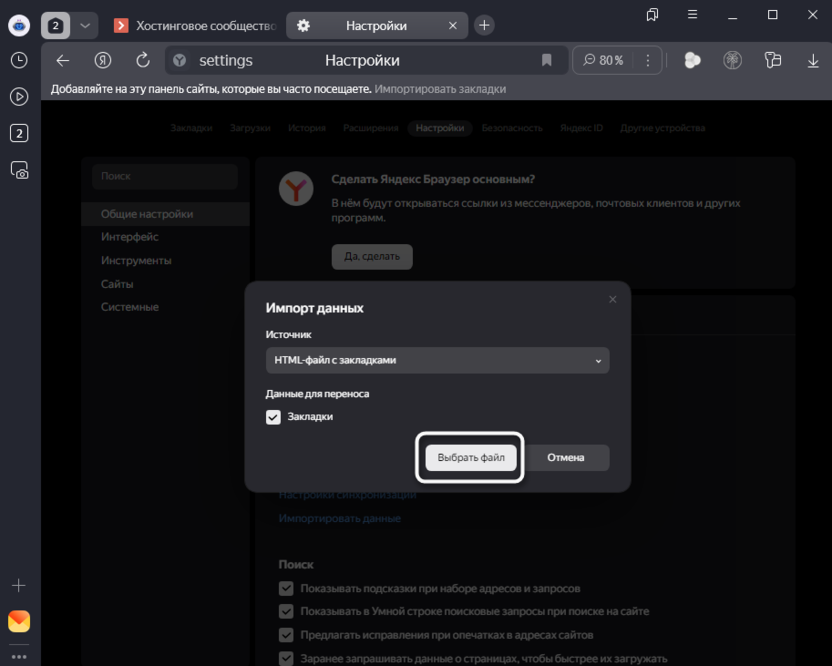Open the Alice assistant icon in sidebar
The height and width of the screenshot is (666, 832).
click(19, 25)
